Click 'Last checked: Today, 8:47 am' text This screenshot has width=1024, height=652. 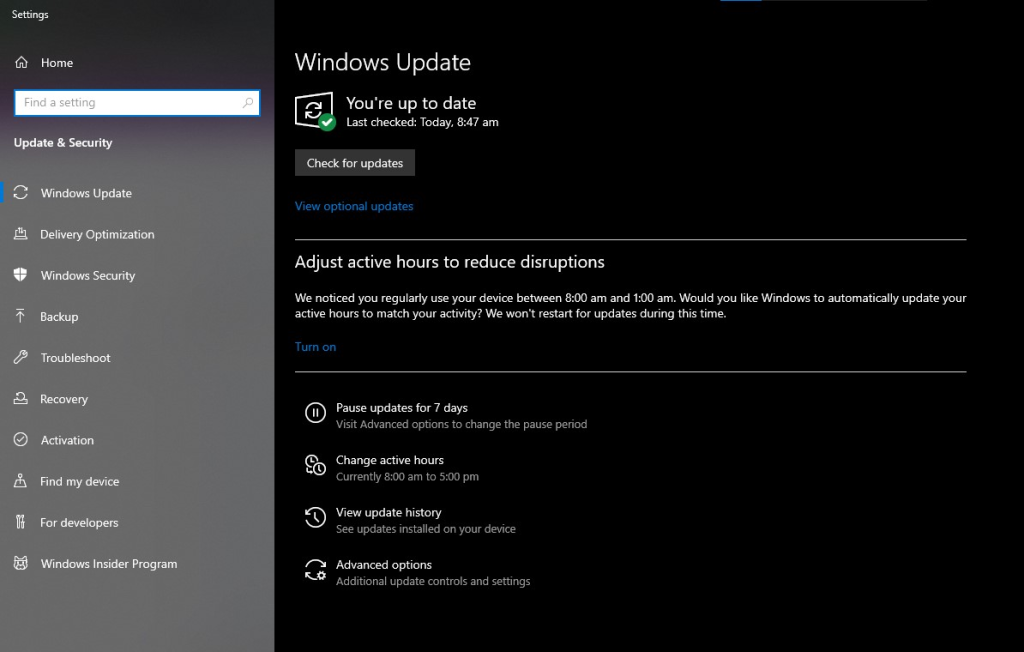coord(423,122)
